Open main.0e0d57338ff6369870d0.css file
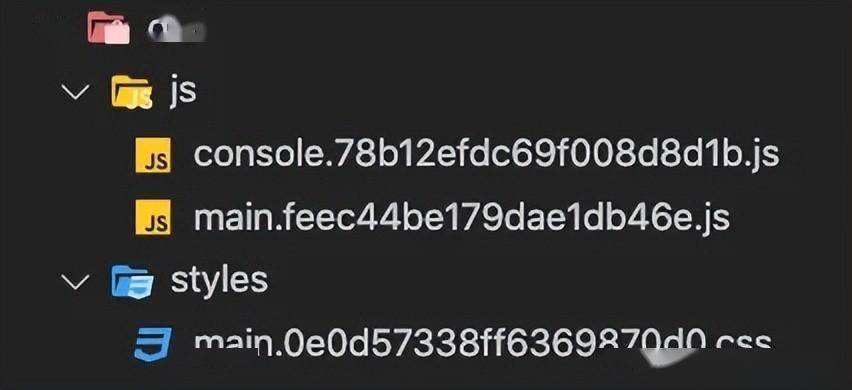Image resolution: width=852 pixels, height=390 pixels. (483, 344)
